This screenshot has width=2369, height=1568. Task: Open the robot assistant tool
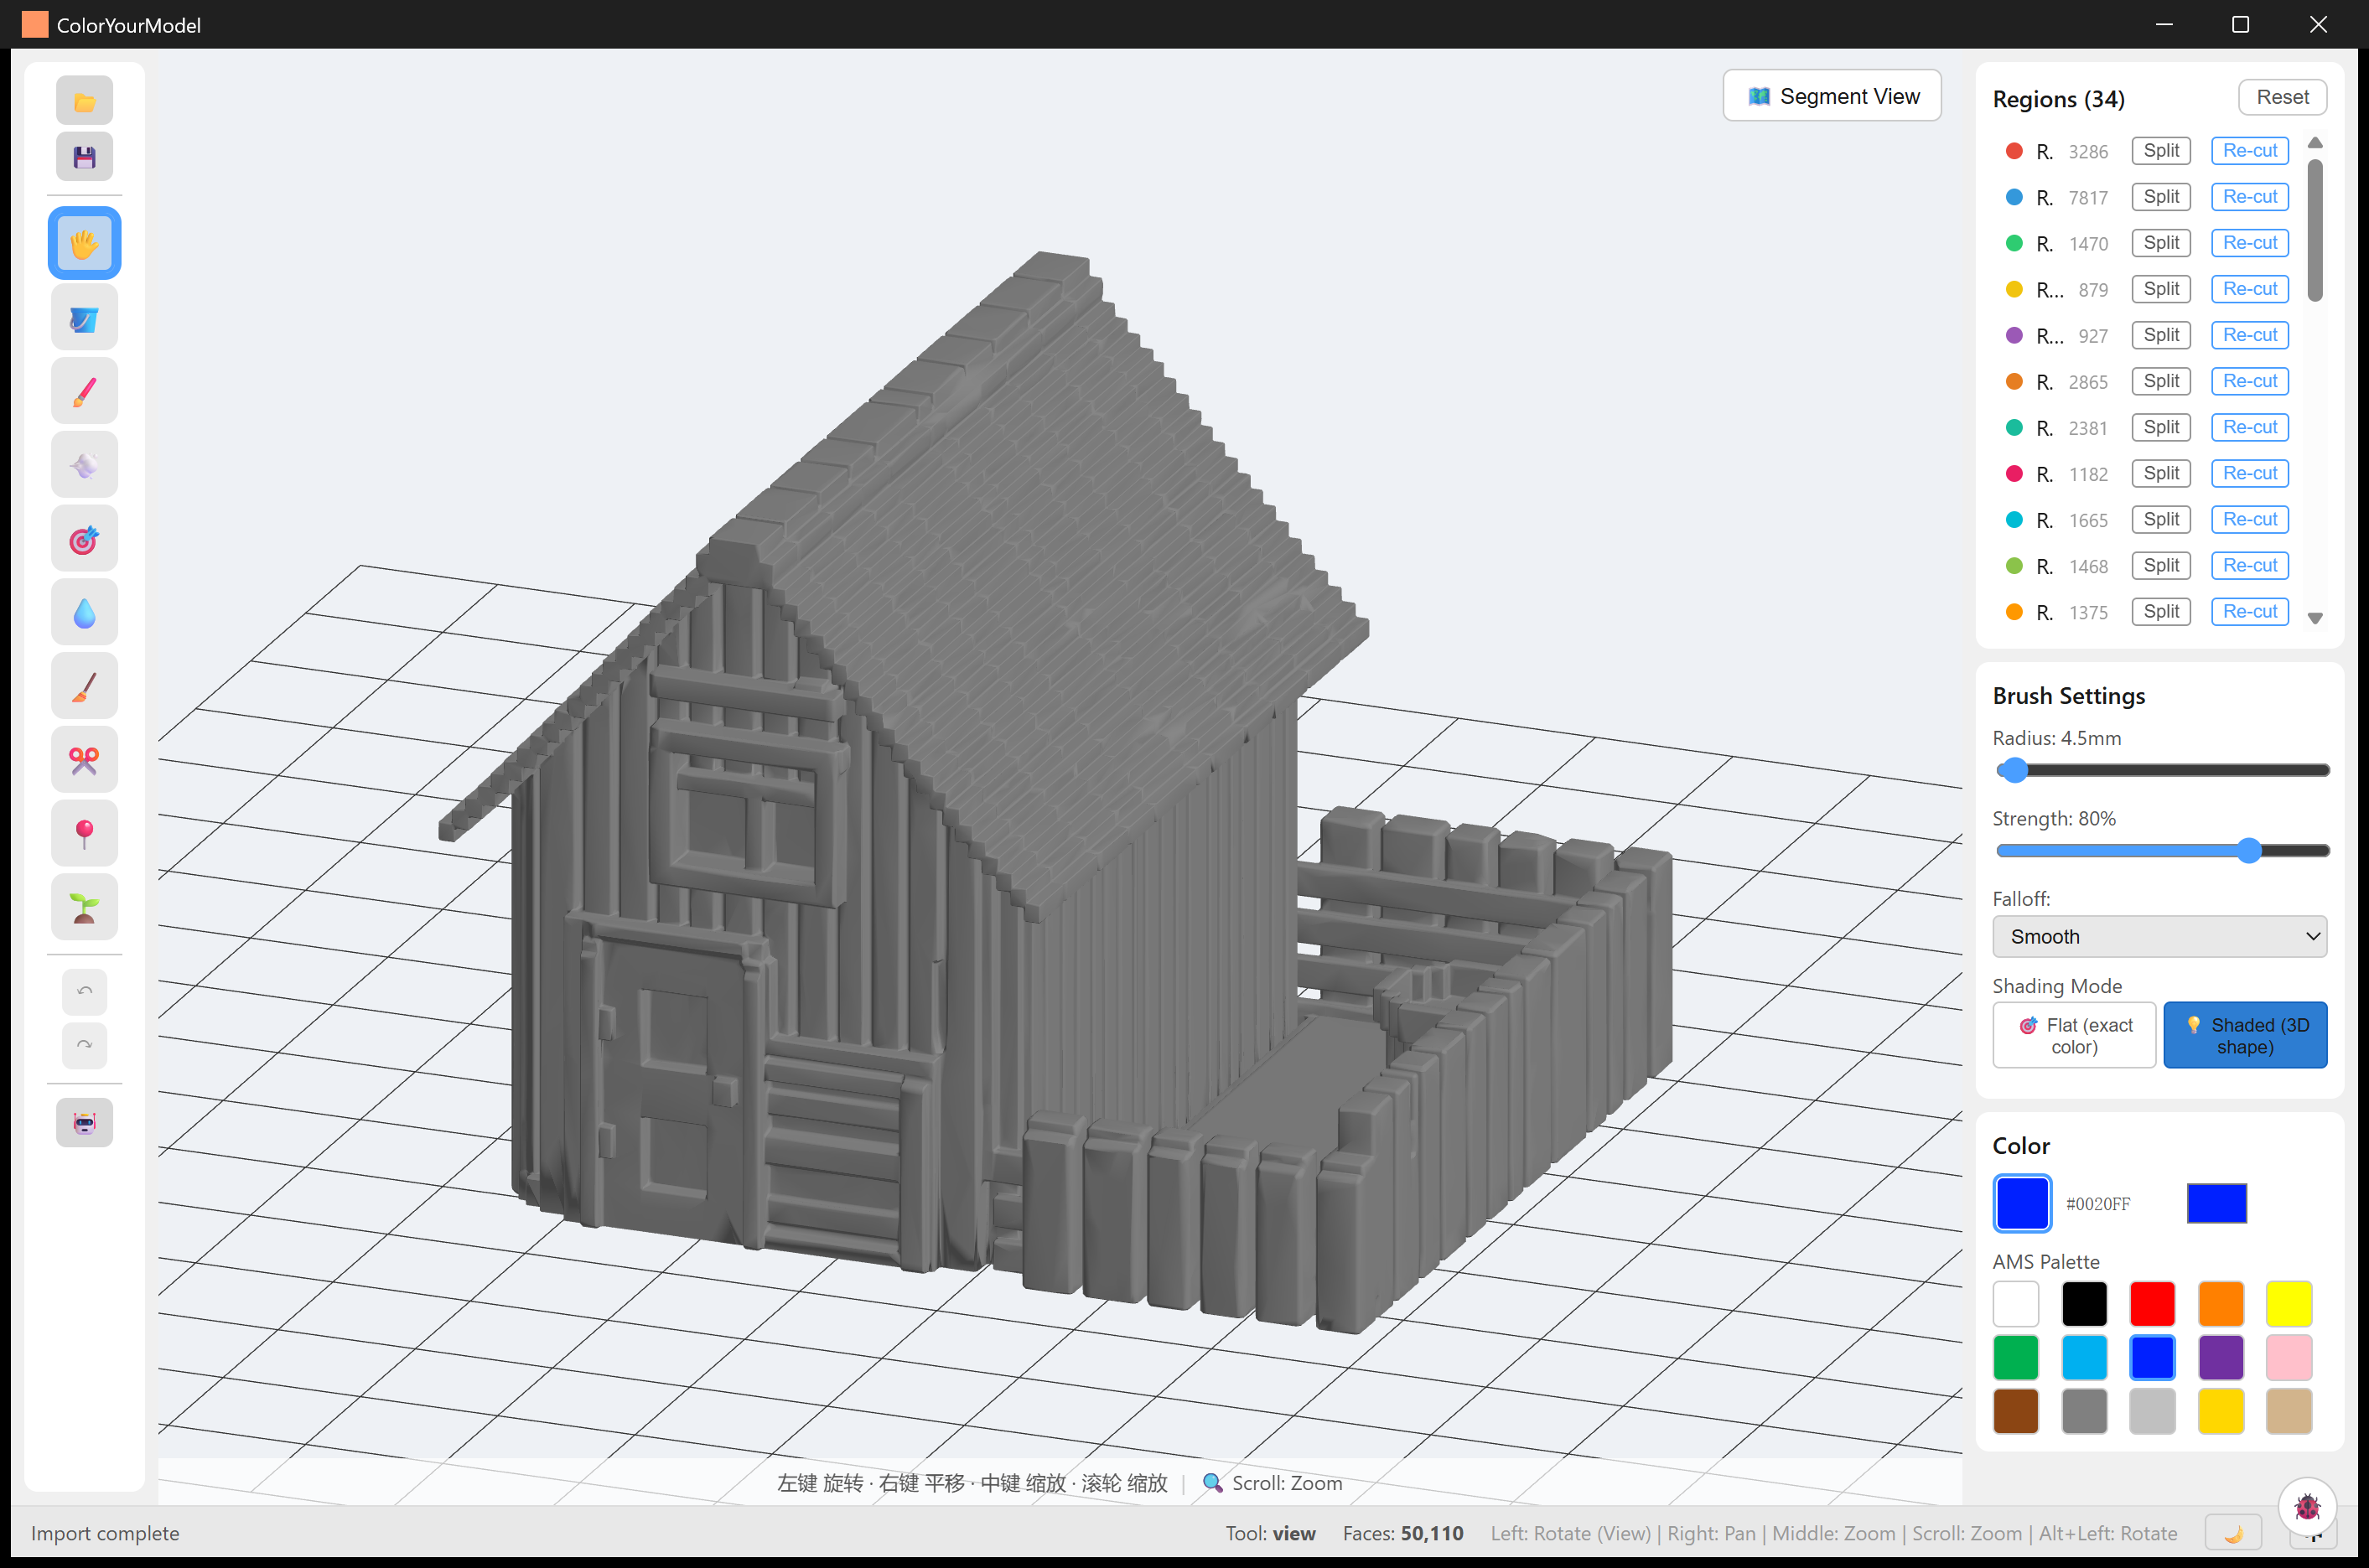click(x=84, y=1123)
